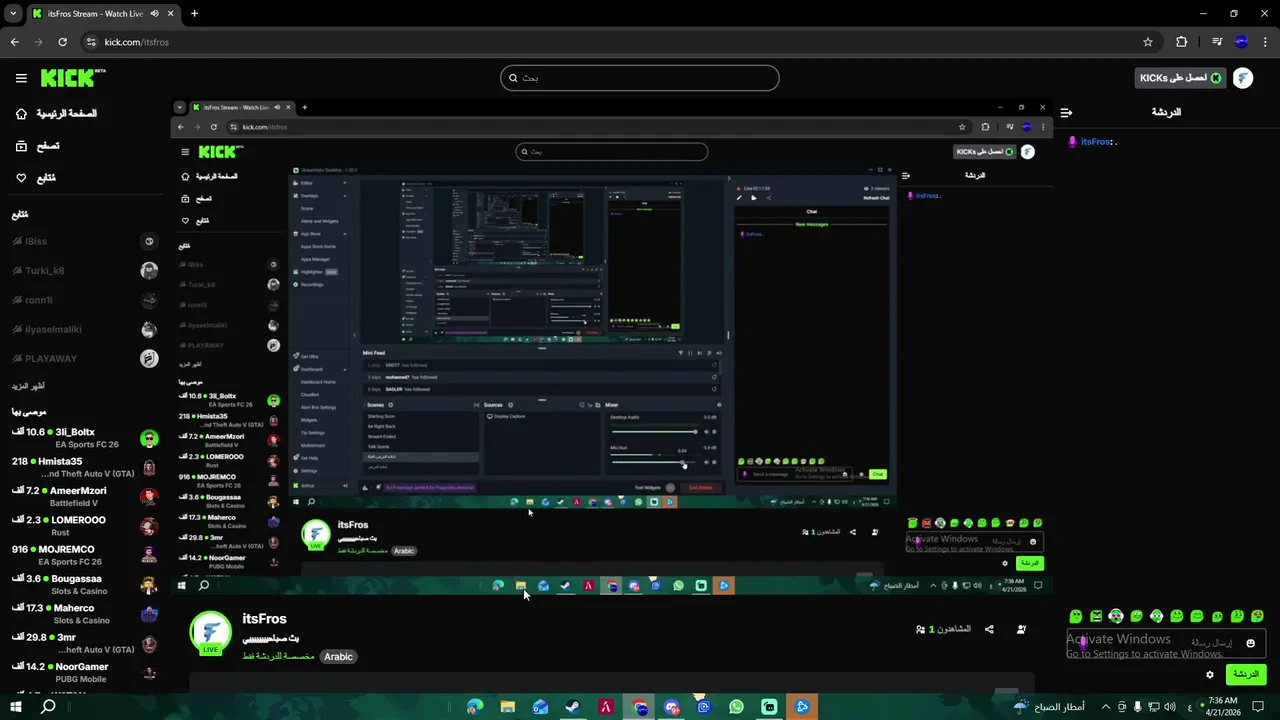The height and width of the screenshot is (720, 1280).
Task: Click the itsFros avatar with the LIVE badge under the player
Action: [210, 634]
